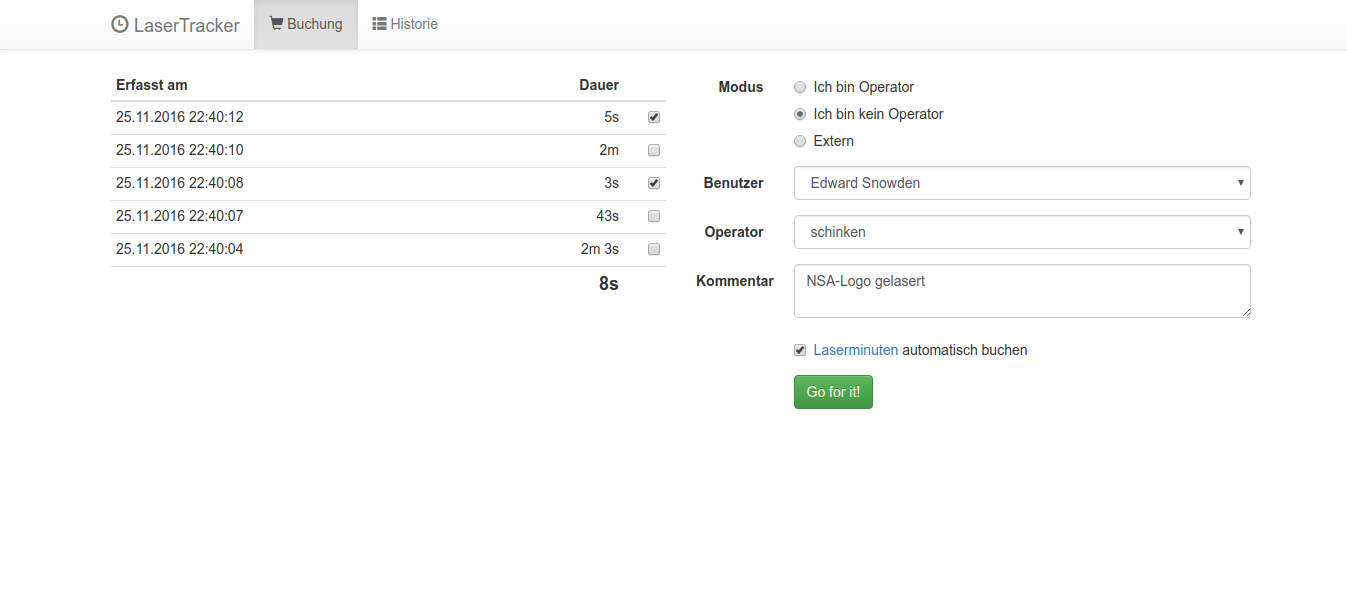Check the 22:40:10 entry with 2m duration
Screen dimensions: 1347x604
click(x=654, y=150)
